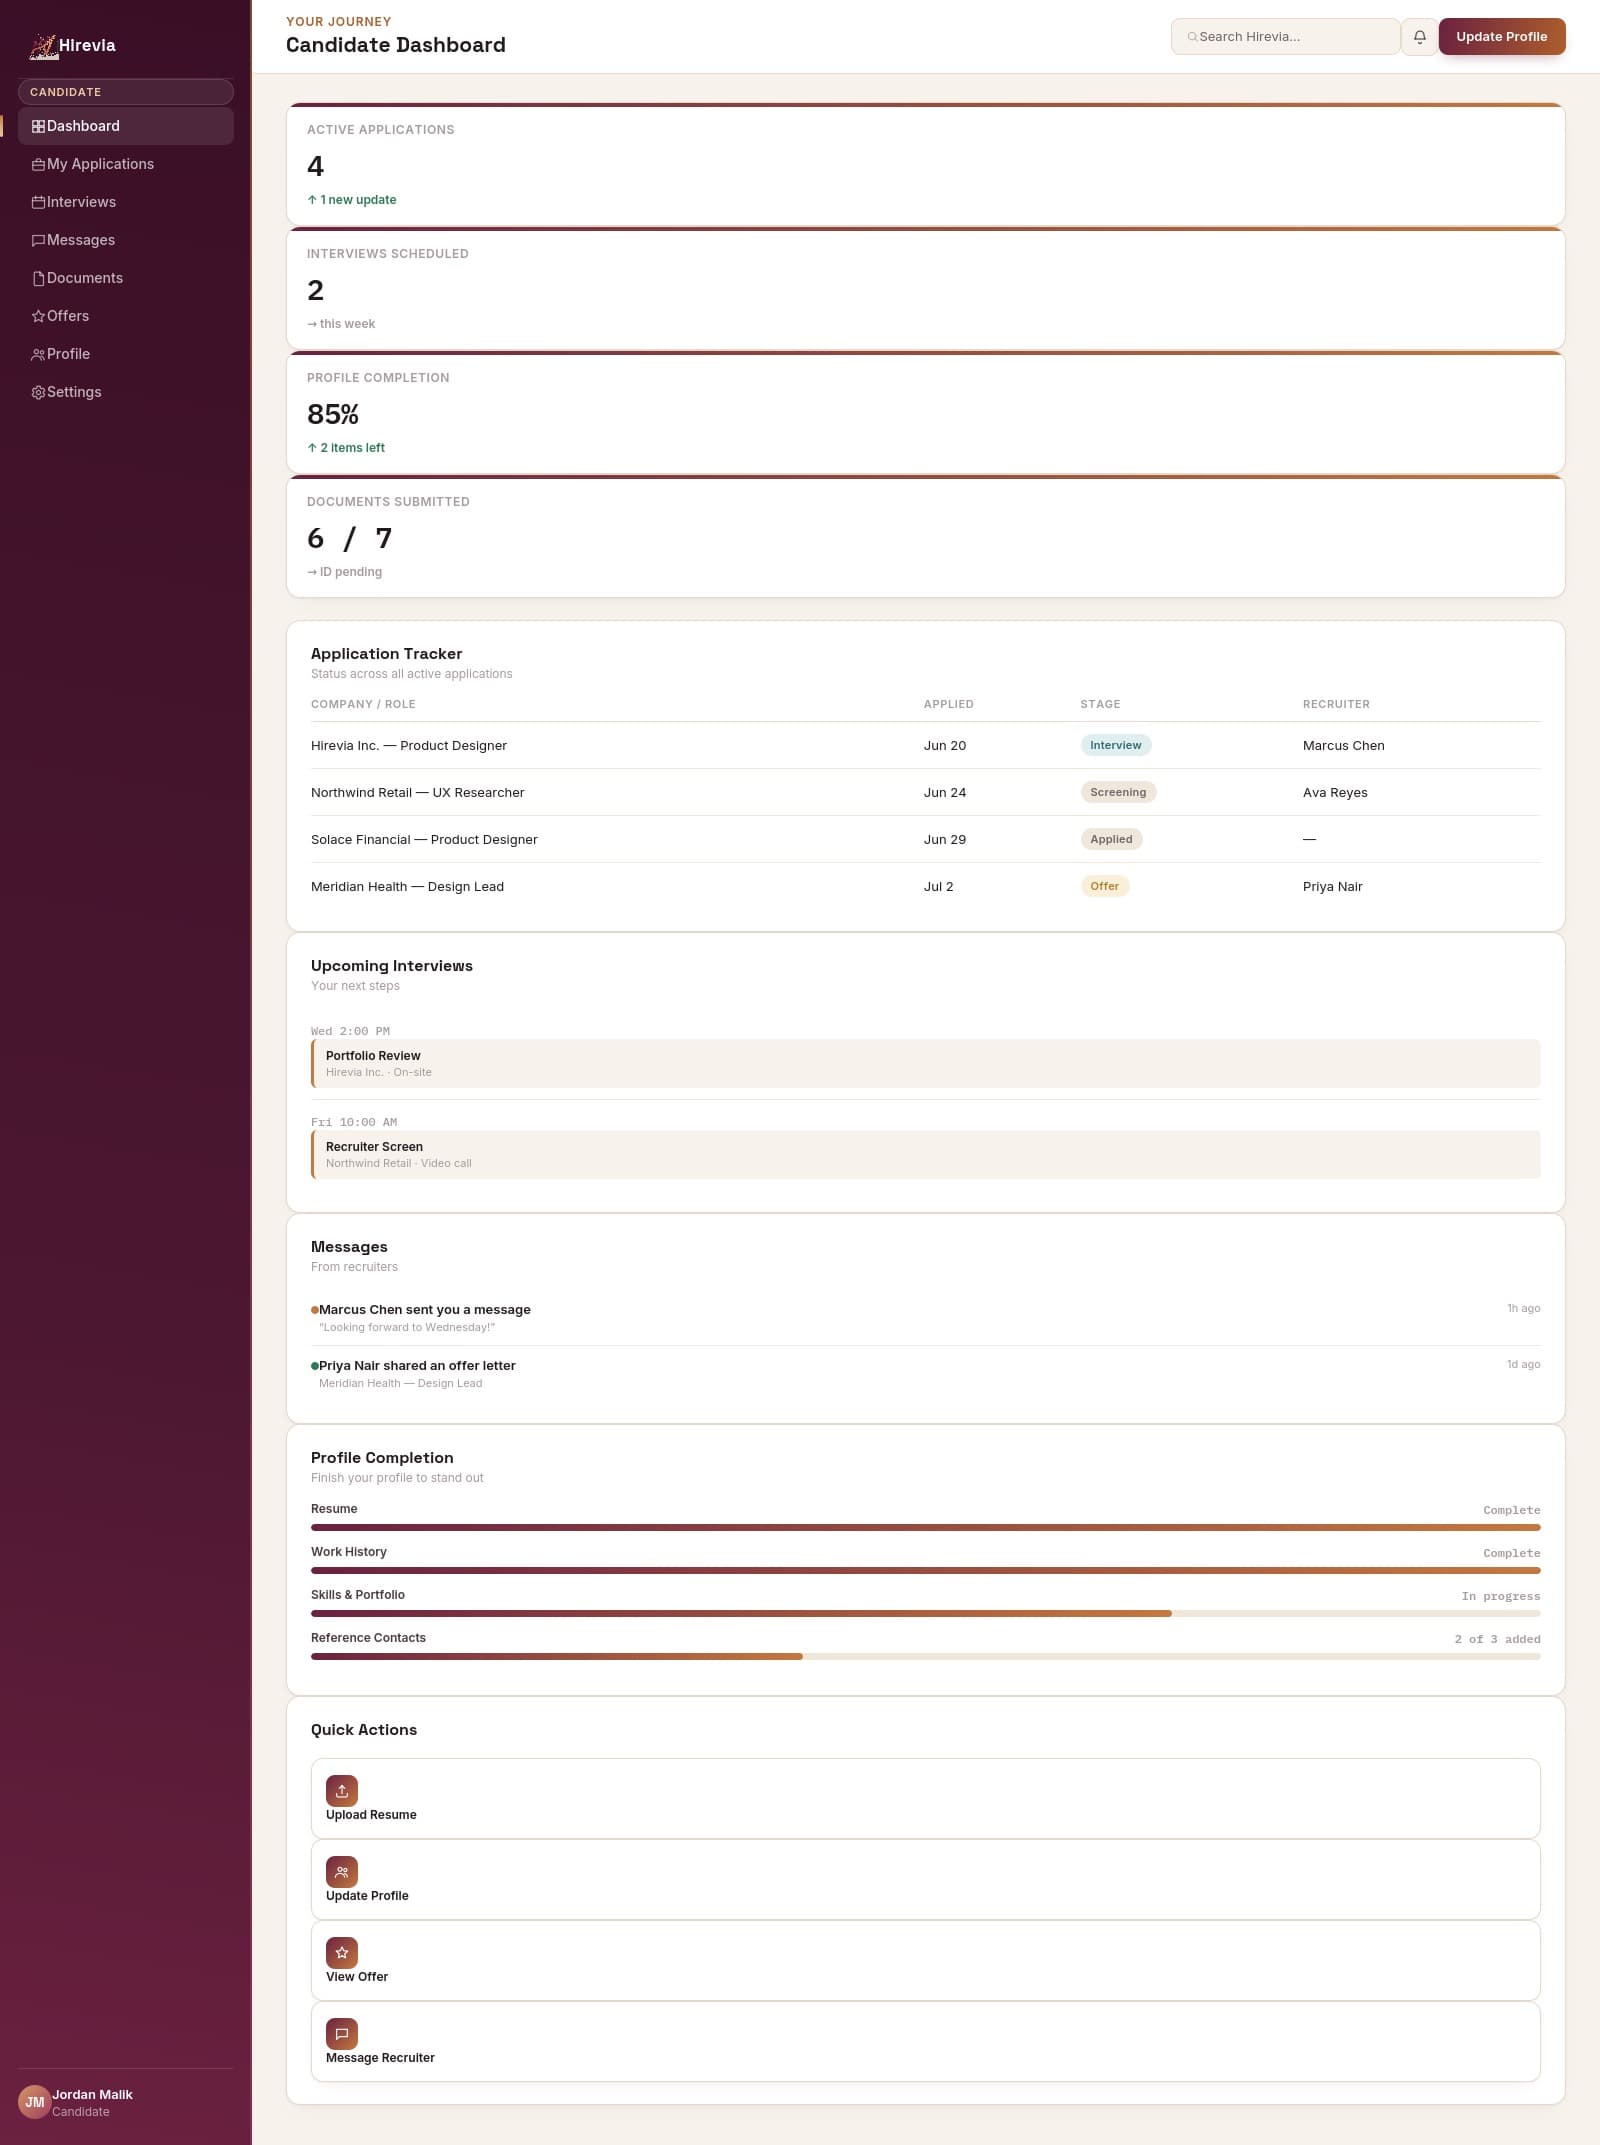This screenshot has width=1600, height=2145.
Task: Open the Portfolio Review interview entry
Action: pyautogui.click(x=925, y=1063)
